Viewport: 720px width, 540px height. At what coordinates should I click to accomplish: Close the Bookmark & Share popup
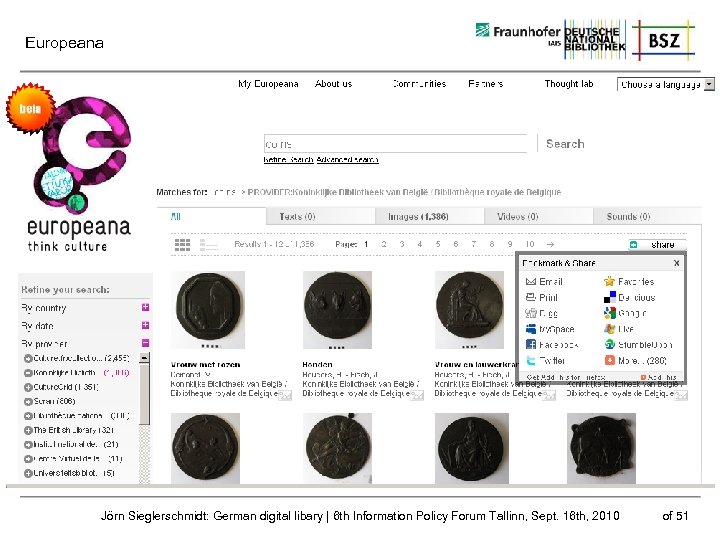[x=676, y=263]
